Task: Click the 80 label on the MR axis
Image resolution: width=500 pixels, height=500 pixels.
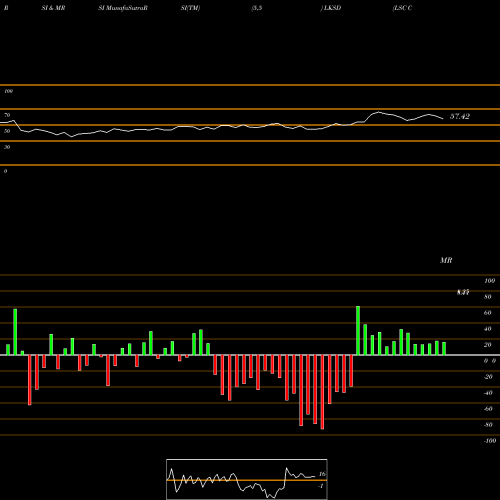Action: [488, 297]
